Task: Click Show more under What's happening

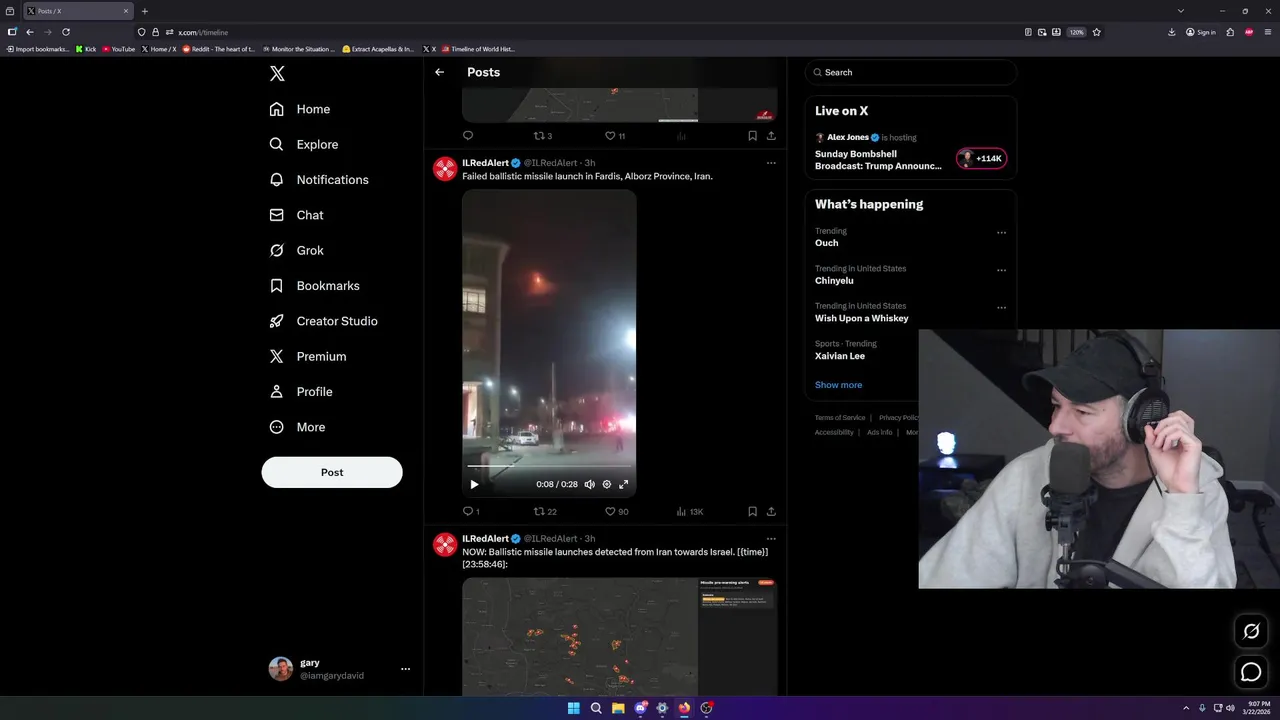Action: [x=838, y=385]
